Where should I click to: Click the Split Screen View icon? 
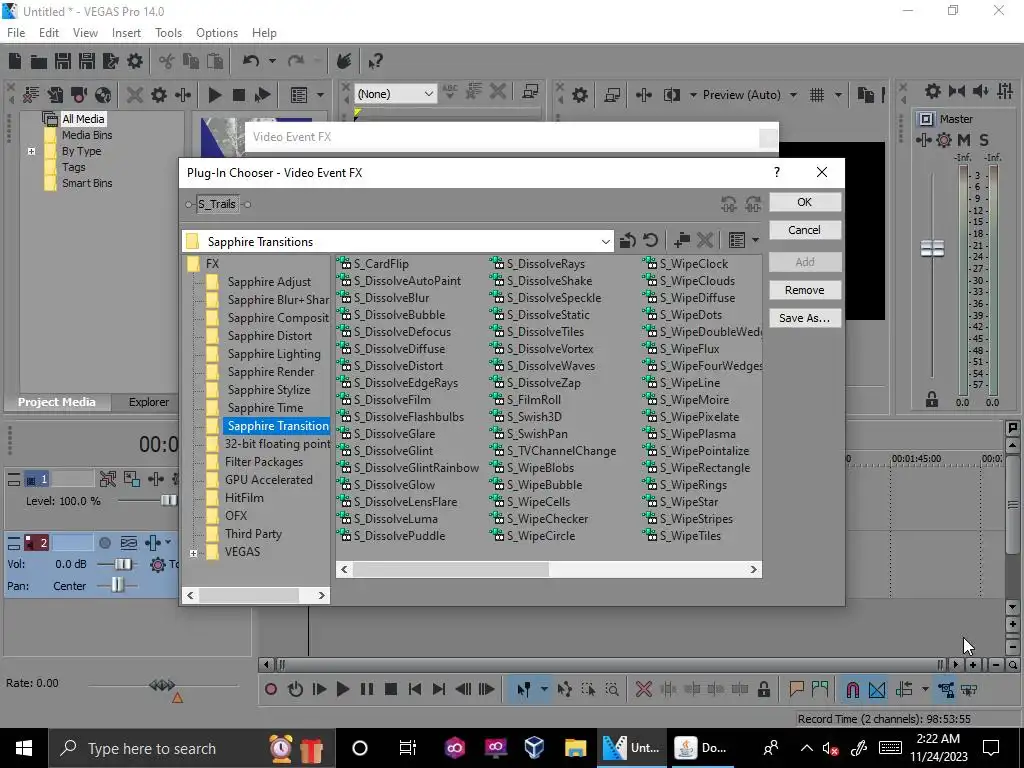coord(672,95)
